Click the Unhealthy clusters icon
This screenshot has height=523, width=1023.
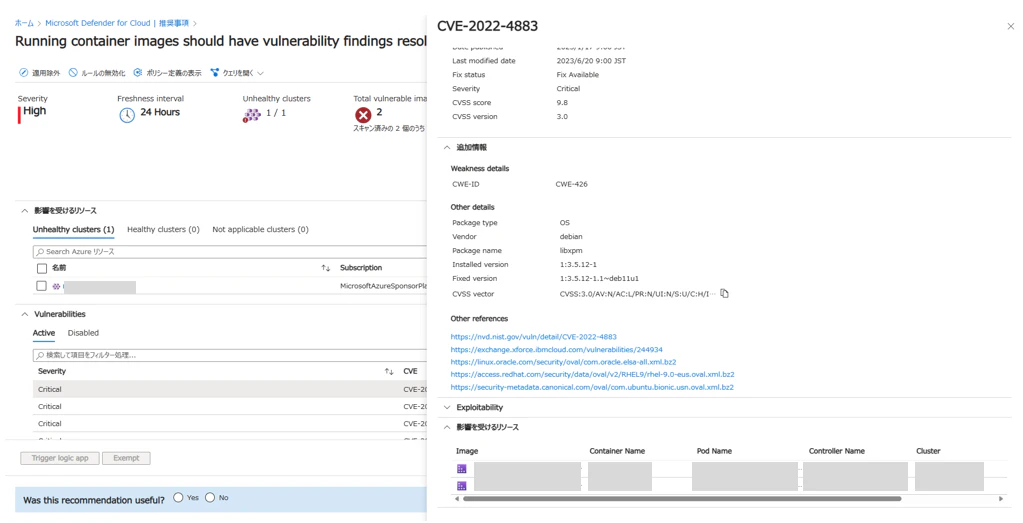[x=252, y=115]
